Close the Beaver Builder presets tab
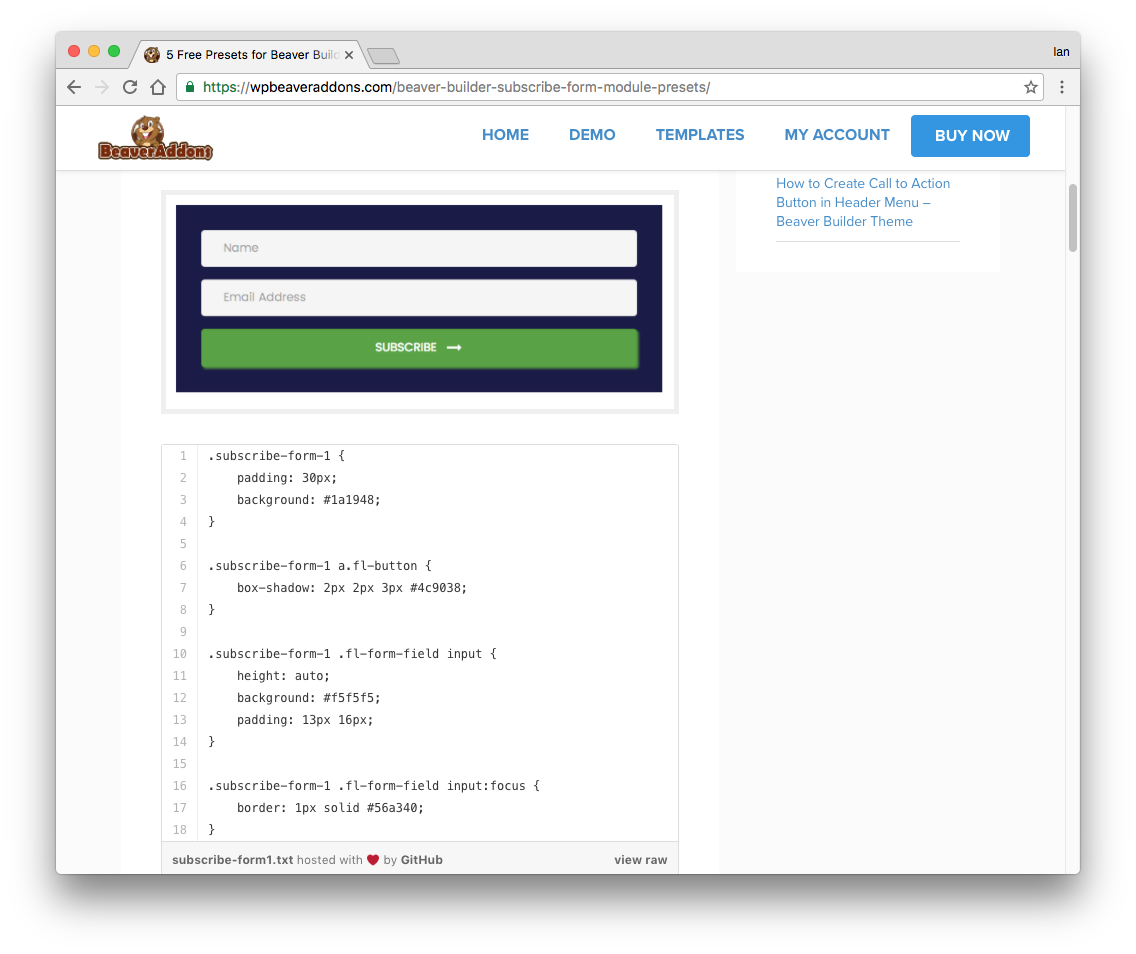Screen dimensions: 1136x954 tap(348, 55)
